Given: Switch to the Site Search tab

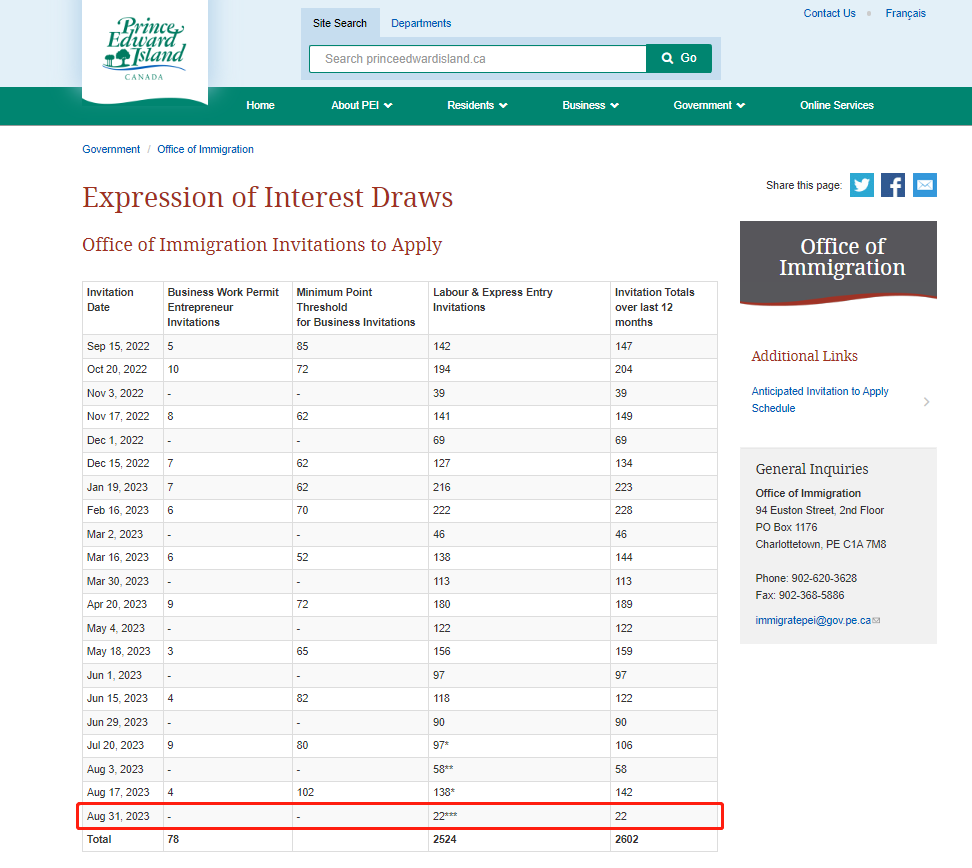Looking at the screenshot, I should tap(340, 23).
